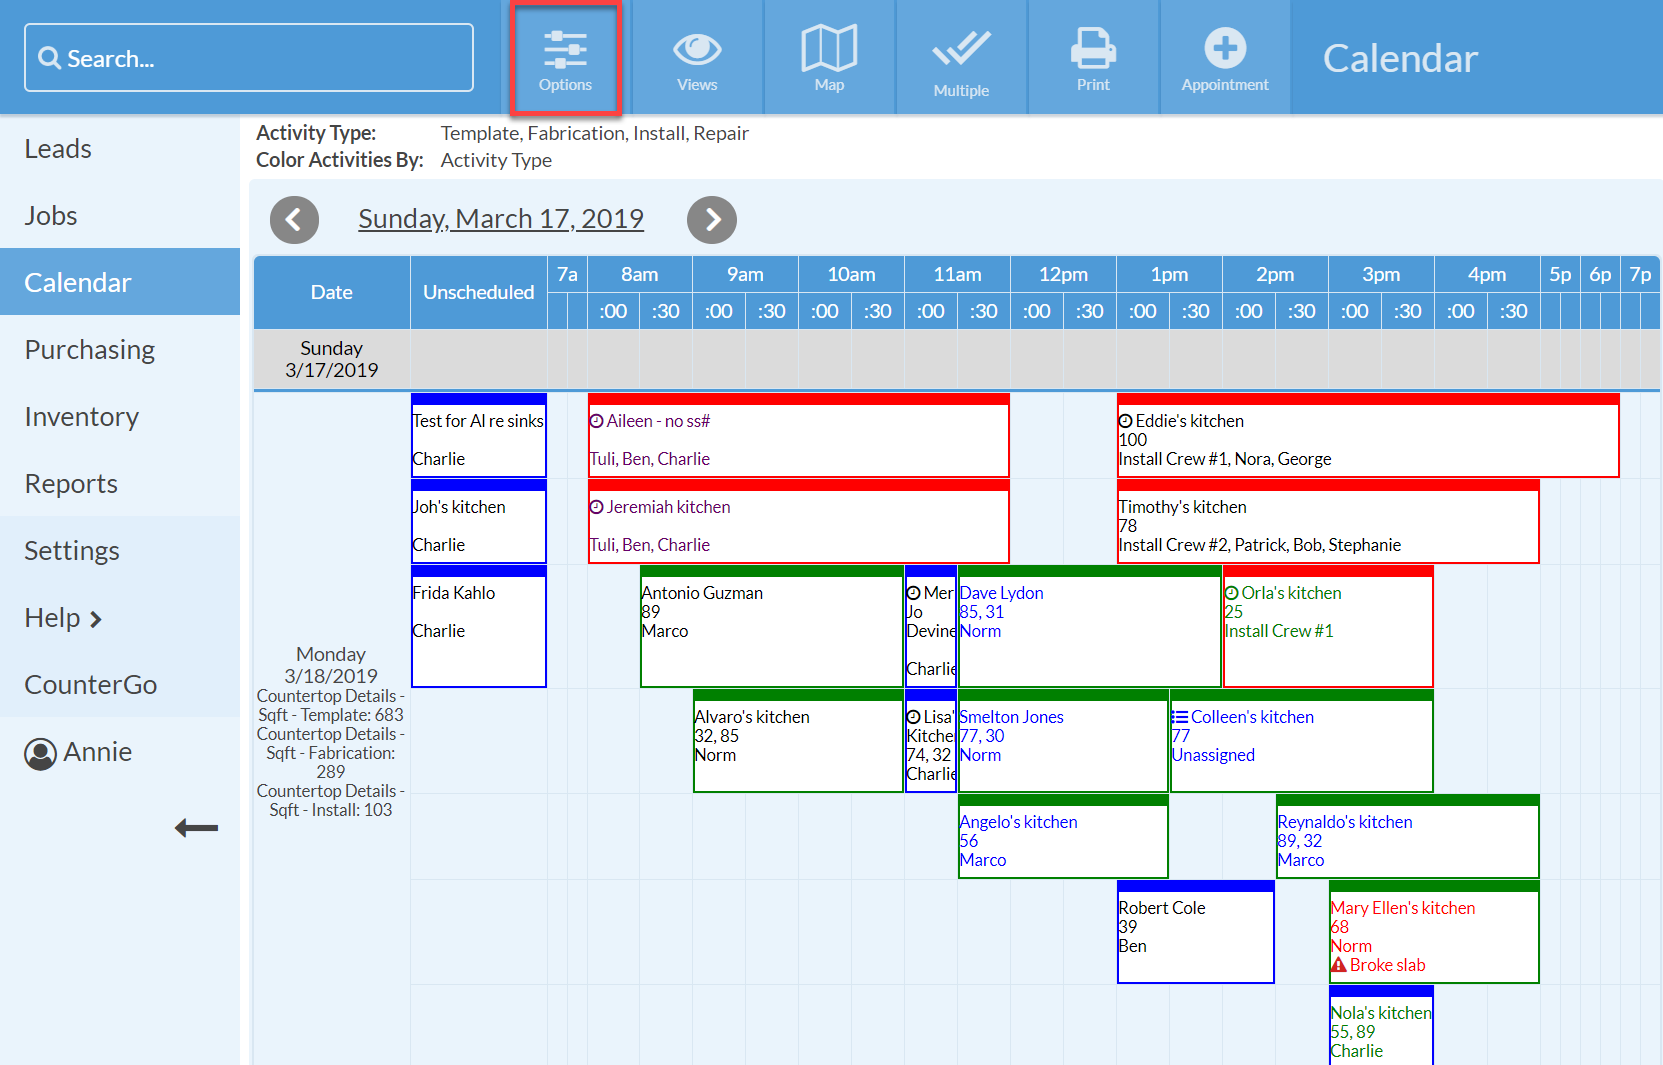Advance to the next day
The image size is (1663, 1065).
712,219
